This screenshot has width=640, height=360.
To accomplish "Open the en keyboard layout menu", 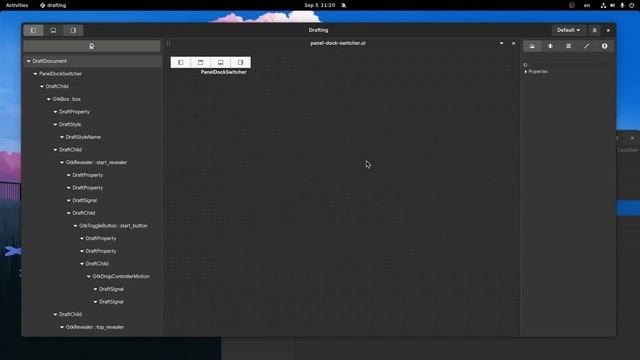I will coord(587,5).
